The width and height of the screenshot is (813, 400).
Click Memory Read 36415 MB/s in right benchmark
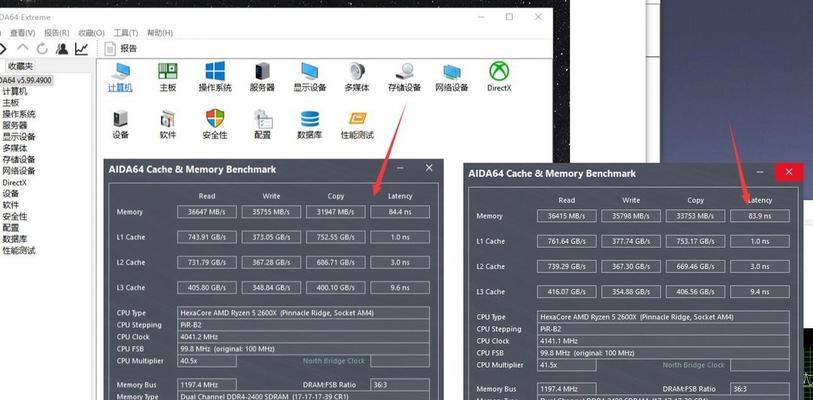tap(567, 216)
